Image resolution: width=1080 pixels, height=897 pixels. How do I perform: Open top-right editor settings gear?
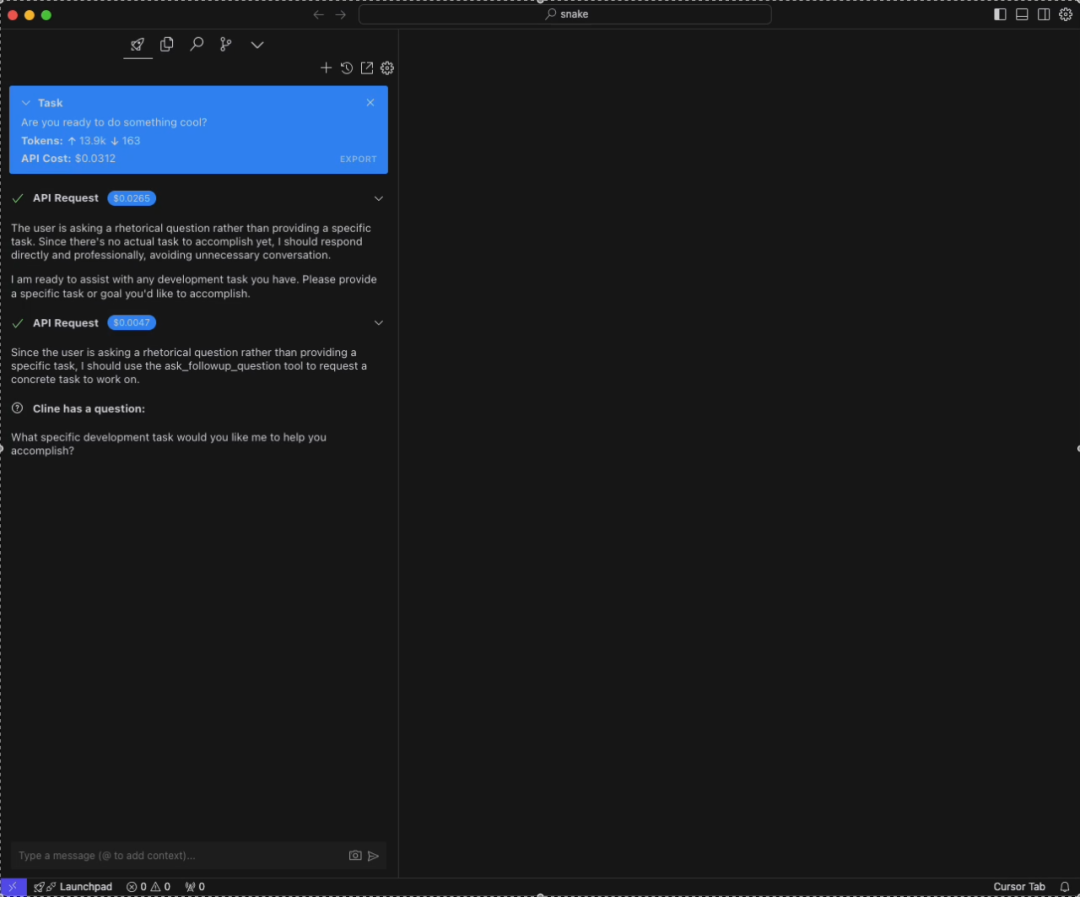pyautogui.click(x=1066, y=14)
